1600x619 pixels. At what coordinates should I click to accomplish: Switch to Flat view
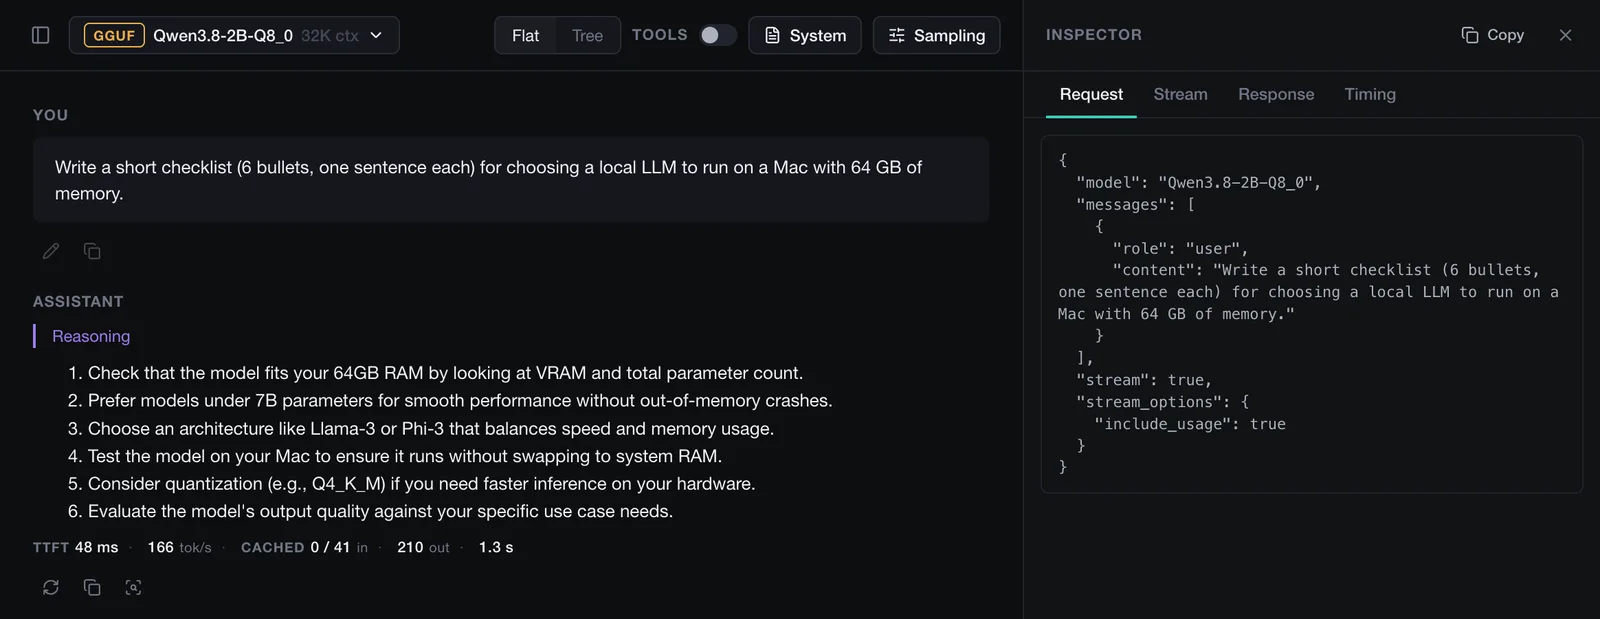[x=525, y=35]
